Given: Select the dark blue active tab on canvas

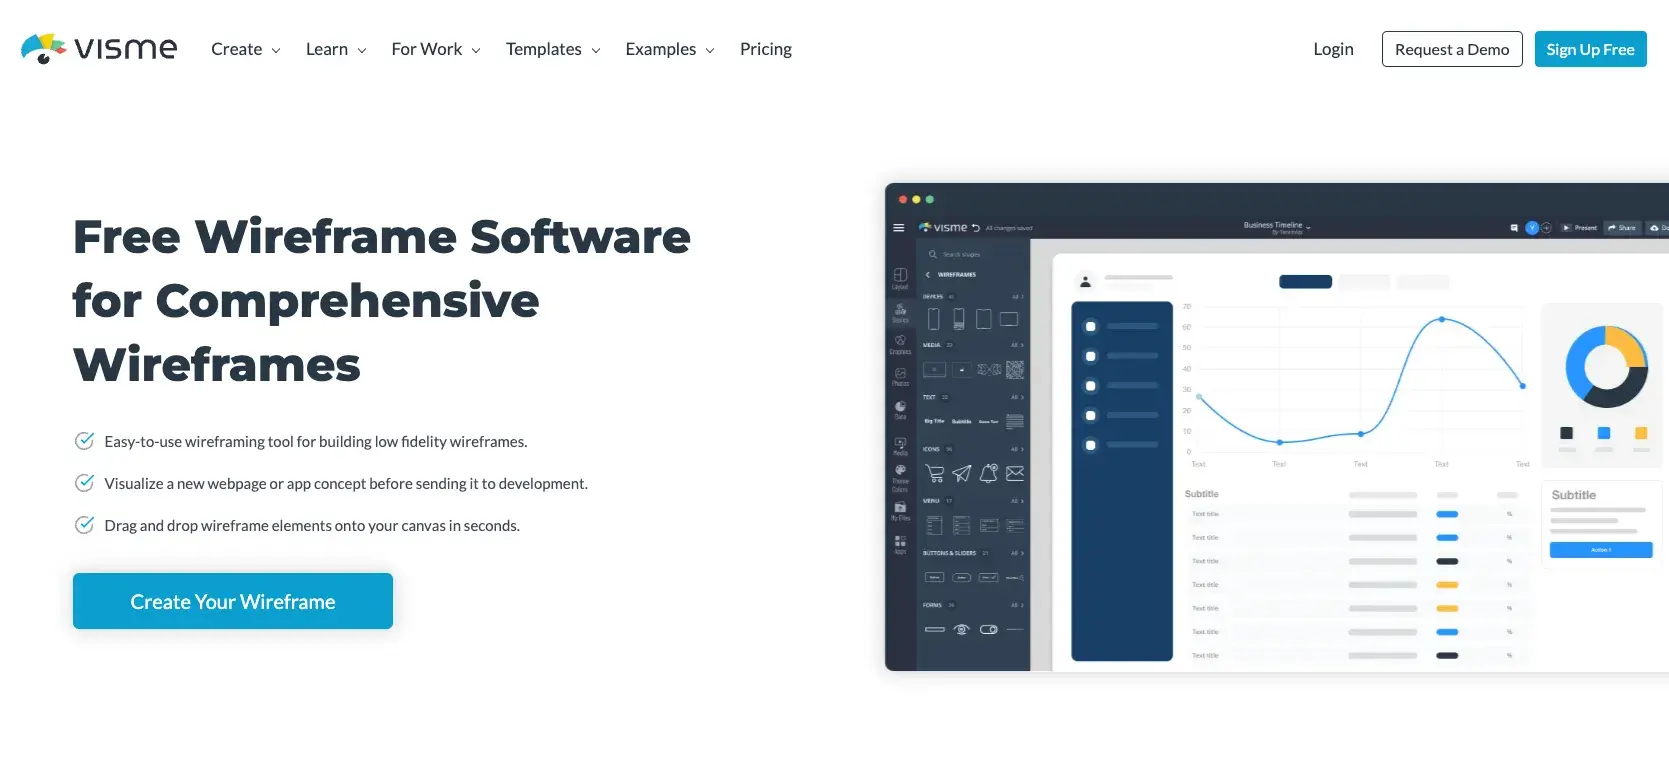Looking at the screenshot, I should (x=1305, y=282).
